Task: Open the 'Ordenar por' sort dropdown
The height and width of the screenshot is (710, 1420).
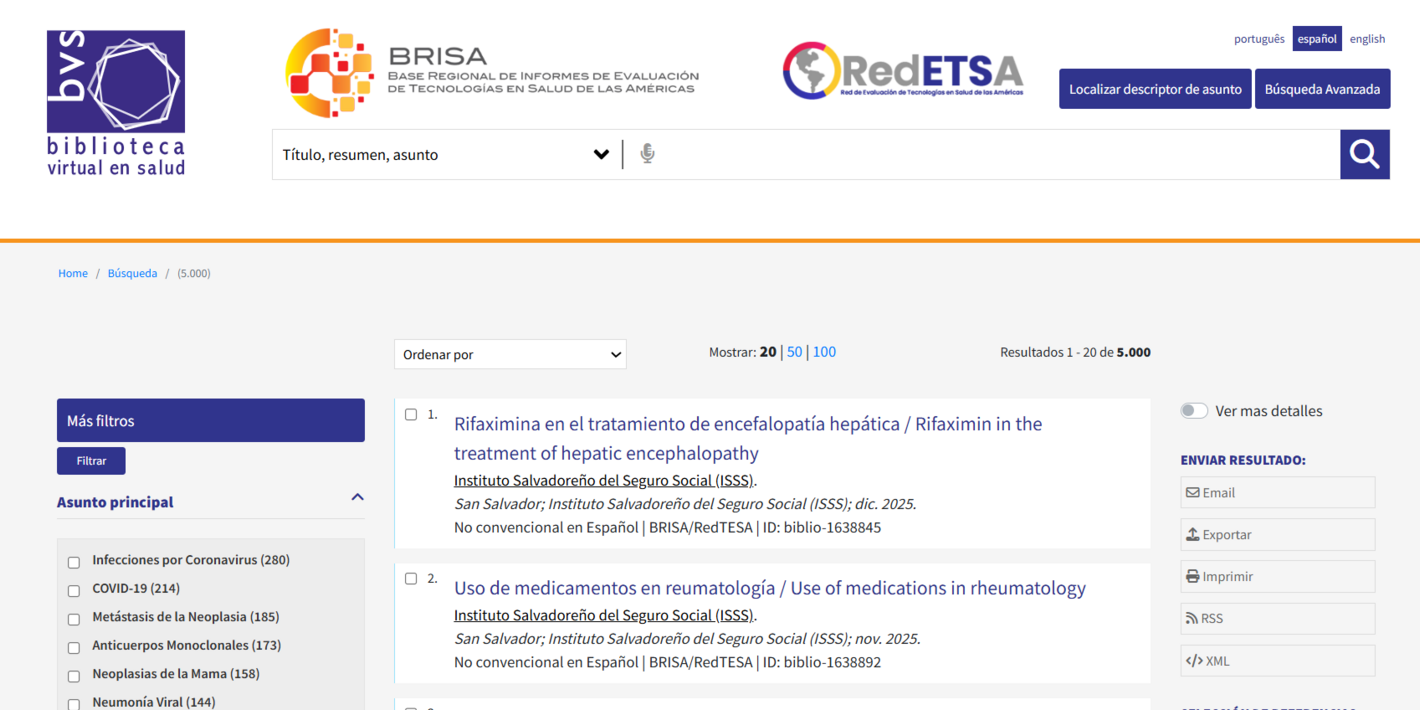Action: tap(510, 354)
